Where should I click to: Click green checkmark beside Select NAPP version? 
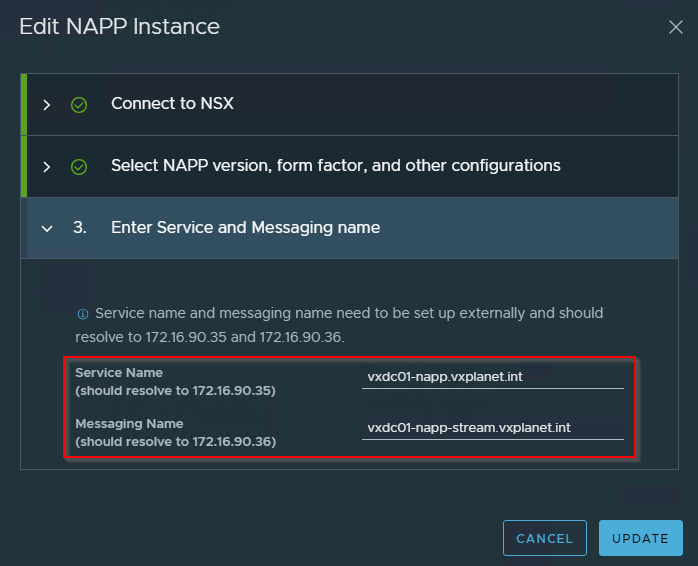[x=79, y=166]
